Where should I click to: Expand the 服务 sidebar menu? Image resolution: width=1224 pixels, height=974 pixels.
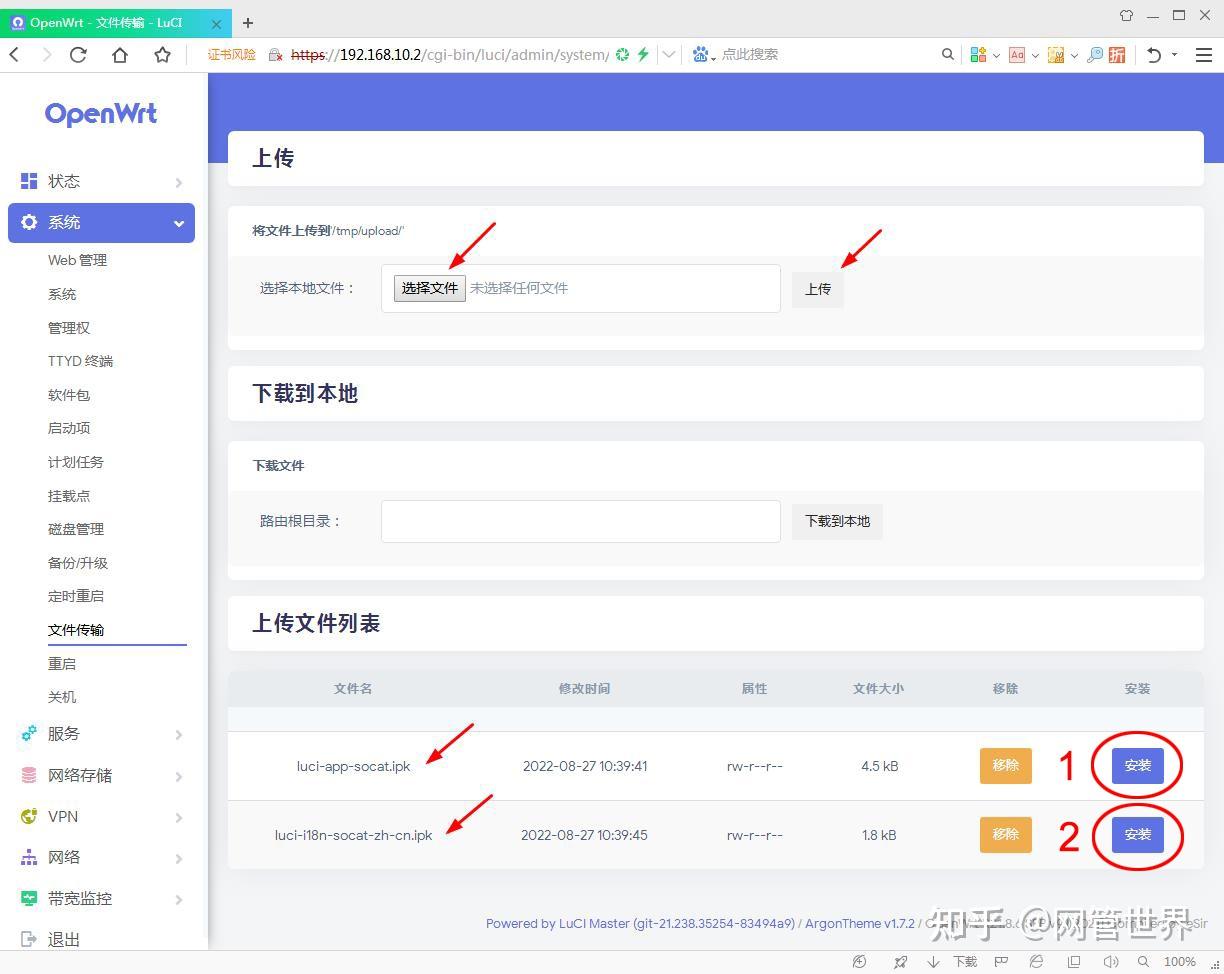(101, 734)
